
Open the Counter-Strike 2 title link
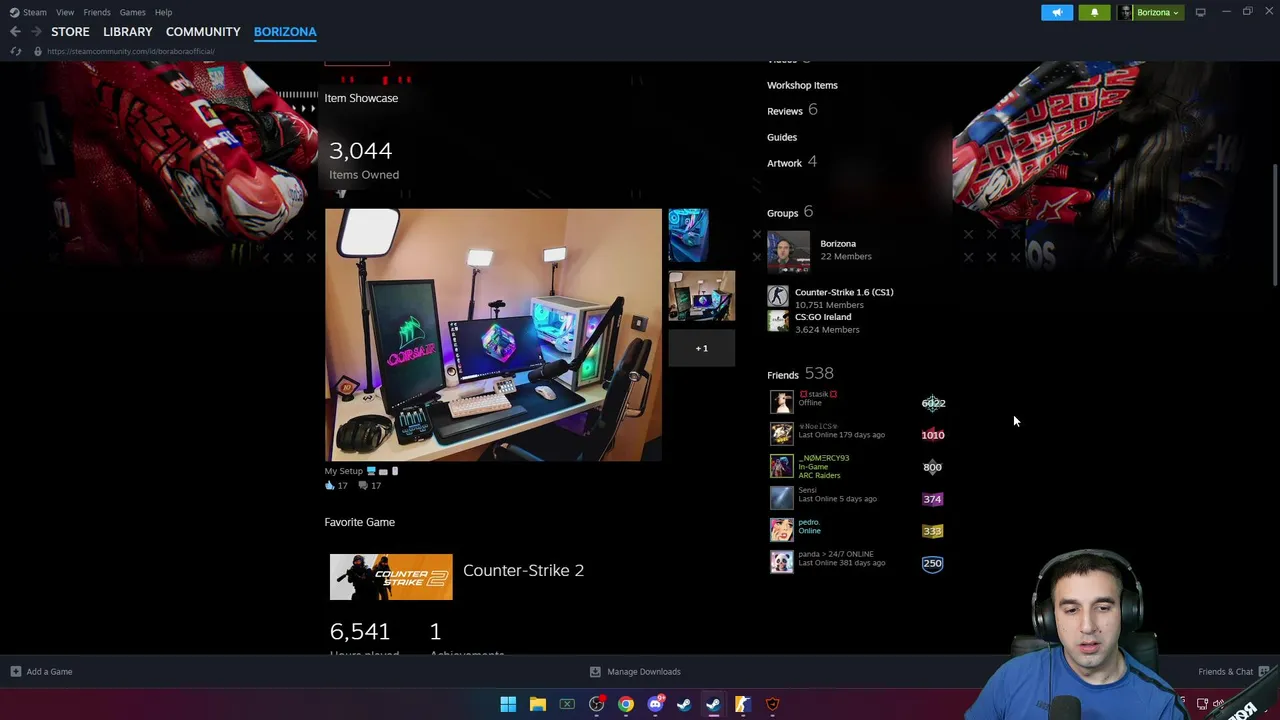coord(523,570)
